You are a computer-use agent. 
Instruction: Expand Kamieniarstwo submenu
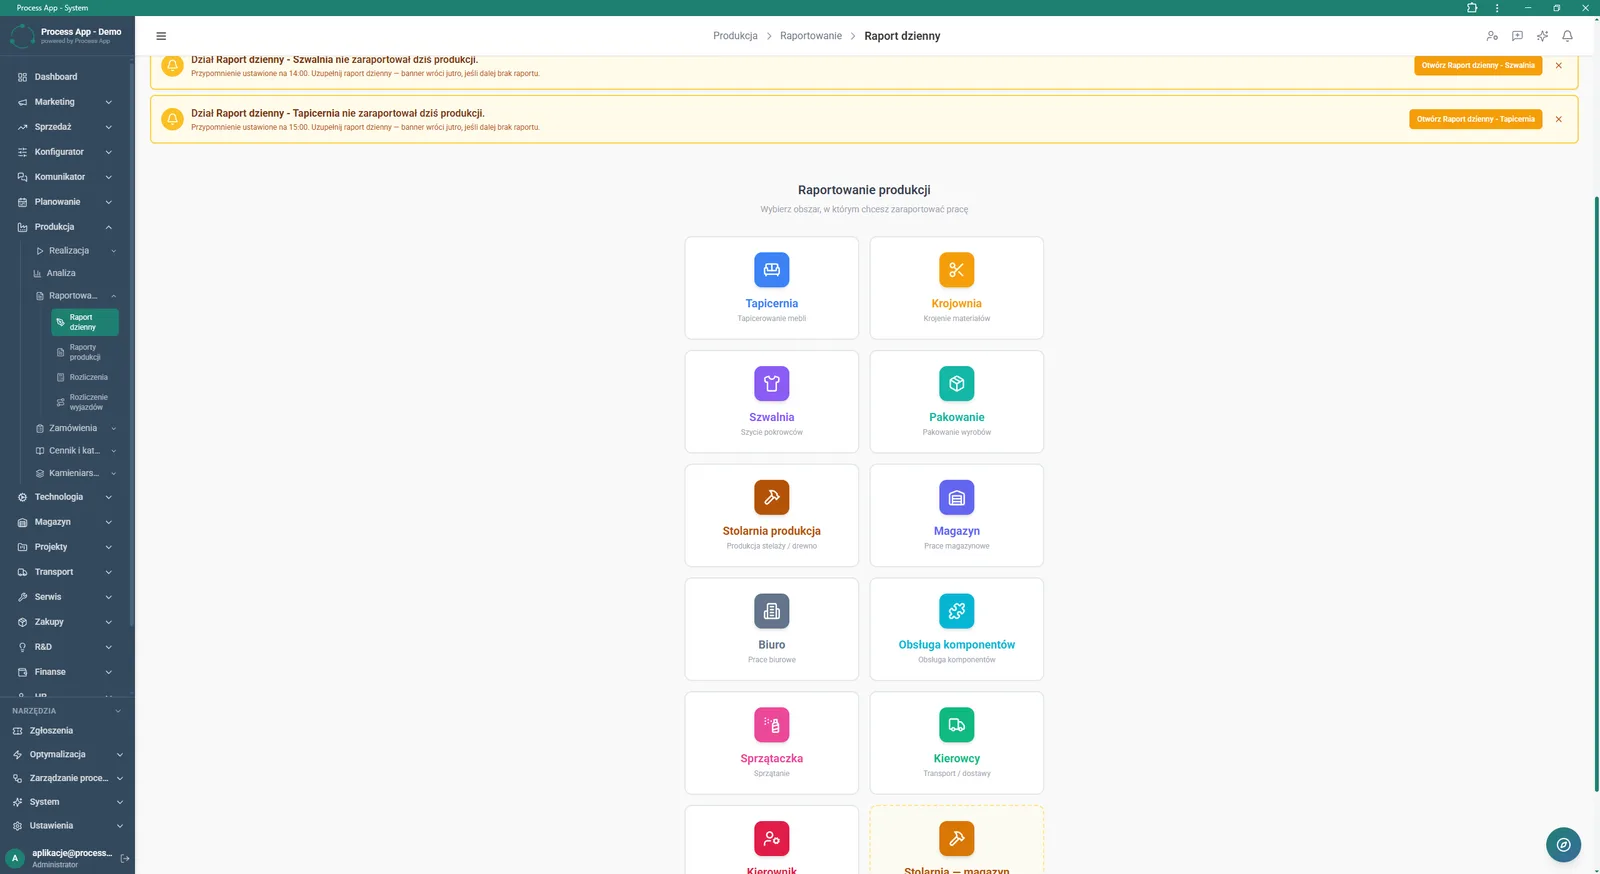[x=76, y=473]
